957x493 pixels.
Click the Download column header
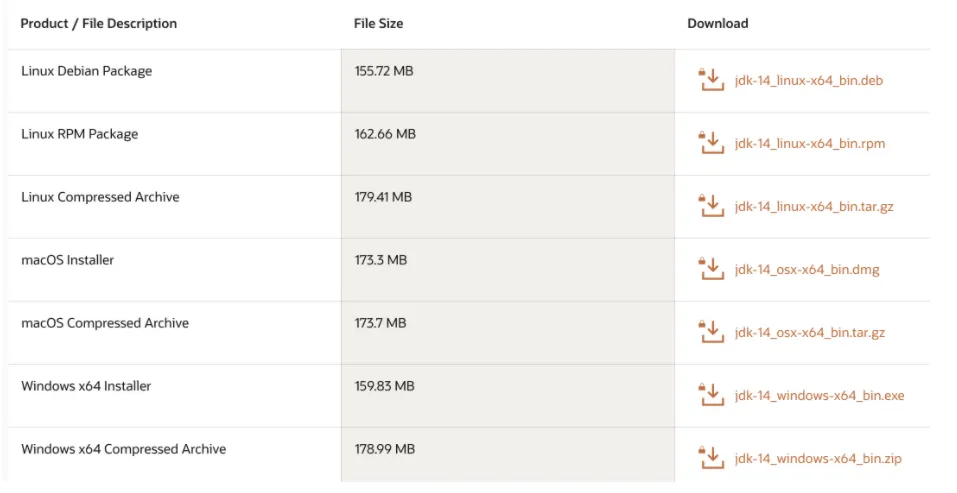pos(717,23)
